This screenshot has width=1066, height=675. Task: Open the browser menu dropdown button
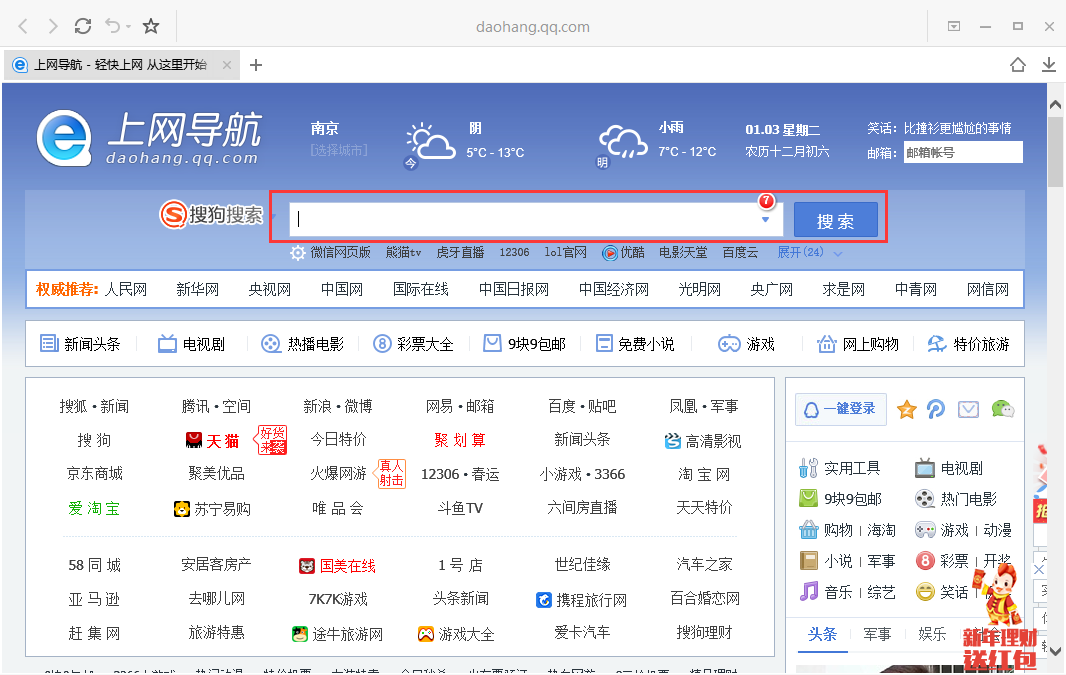coord(954,26)
